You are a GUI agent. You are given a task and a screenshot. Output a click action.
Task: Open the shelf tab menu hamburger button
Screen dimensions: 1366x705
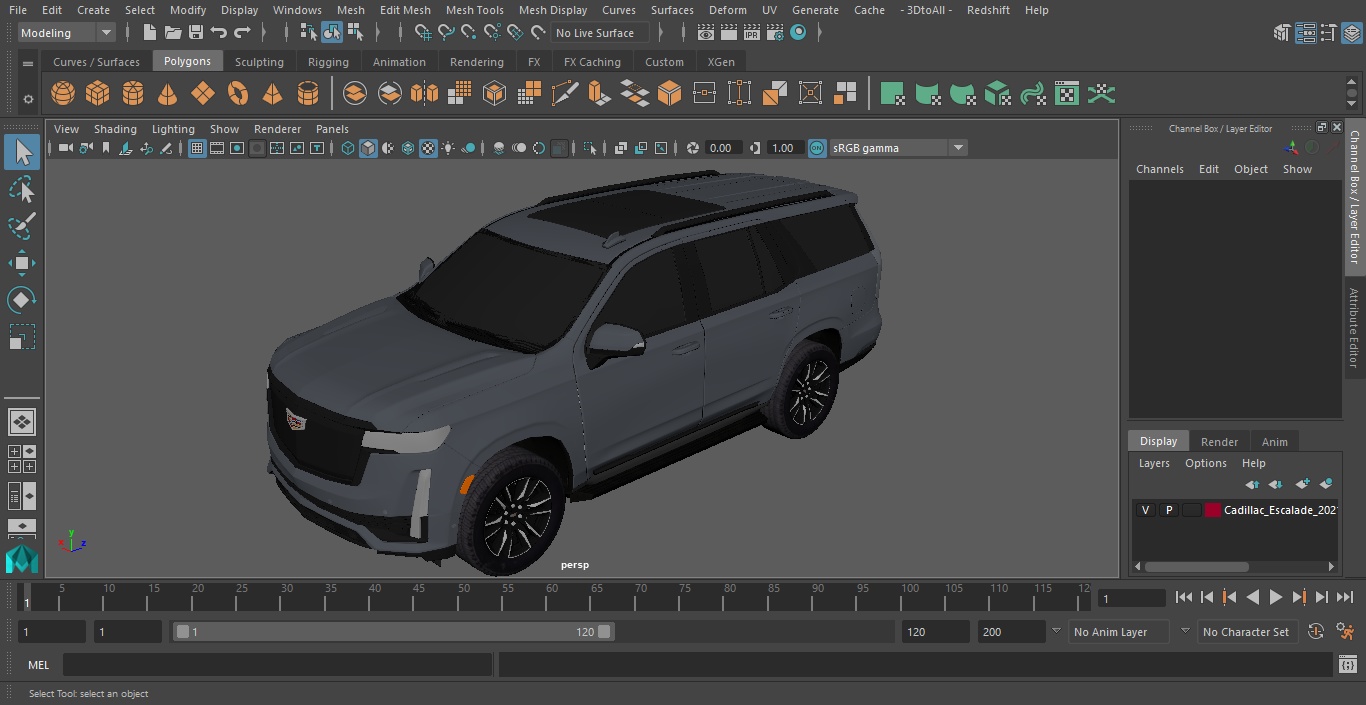tap(28, 63)
